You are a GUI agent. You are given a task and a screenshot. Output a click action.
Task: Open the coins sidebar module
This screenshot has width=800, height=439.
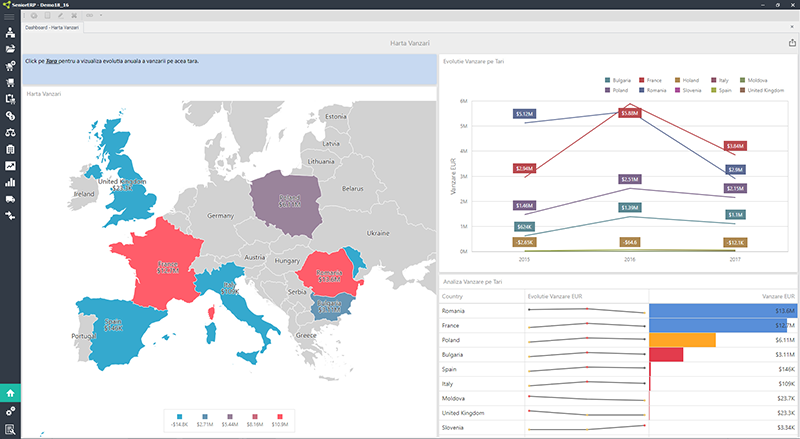click(x=10, y=116)
